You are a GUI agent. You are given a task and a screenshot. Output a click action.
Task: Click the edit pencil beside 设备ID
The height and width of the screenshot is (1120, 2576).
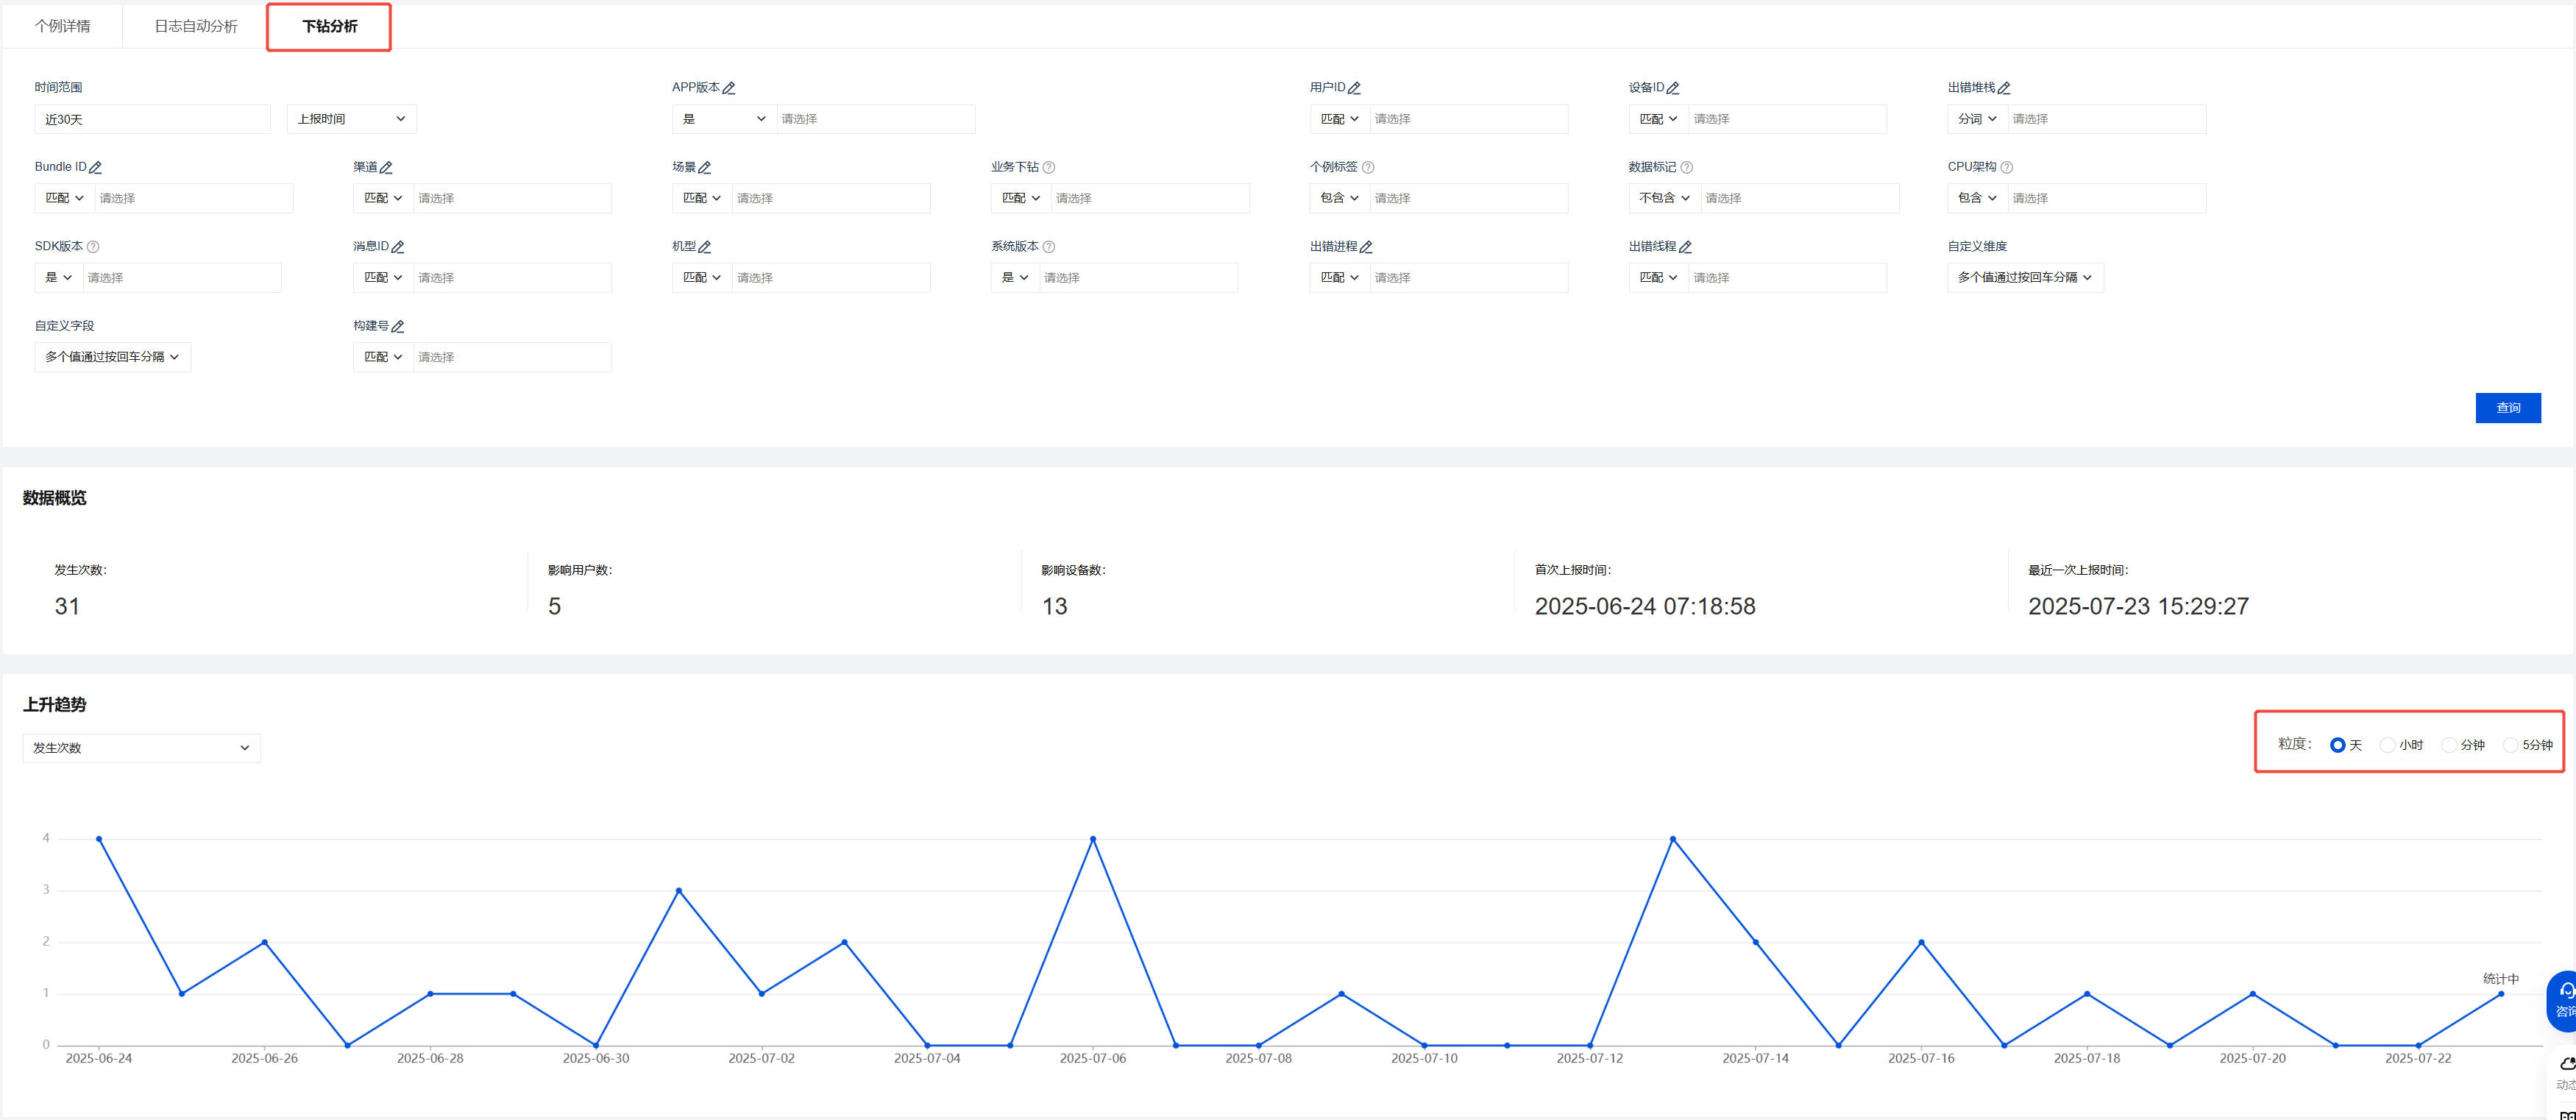point(1673,88)
